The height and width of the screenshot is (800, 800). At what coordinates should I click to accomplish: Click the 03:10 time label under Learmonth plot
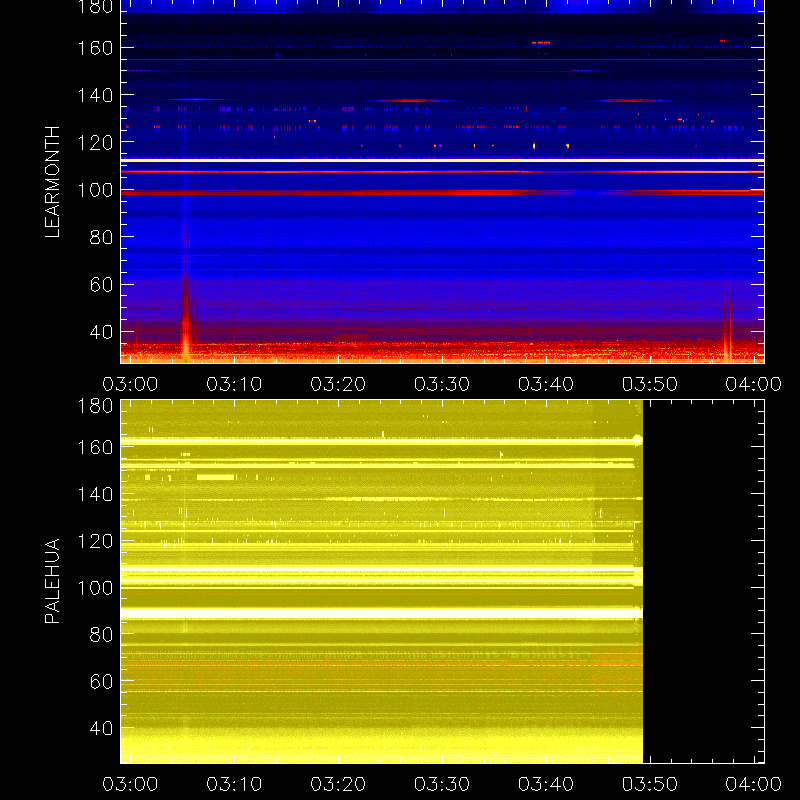234,384
